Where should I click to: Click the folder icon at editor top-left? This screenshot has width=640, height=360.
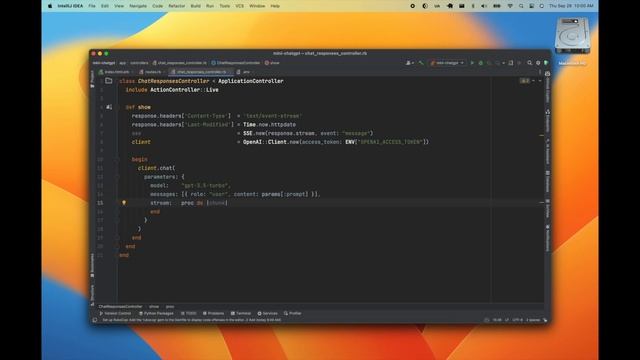tap(109, 81)
